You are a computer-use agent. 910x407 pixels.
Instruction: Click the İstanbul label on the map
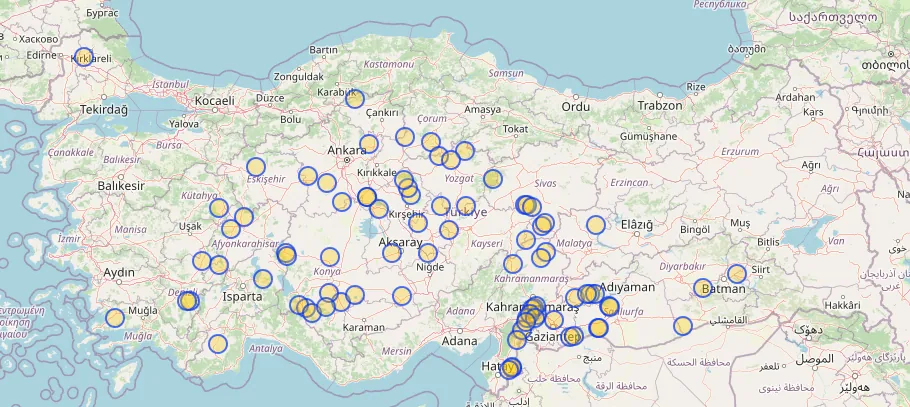pos(170,85)
